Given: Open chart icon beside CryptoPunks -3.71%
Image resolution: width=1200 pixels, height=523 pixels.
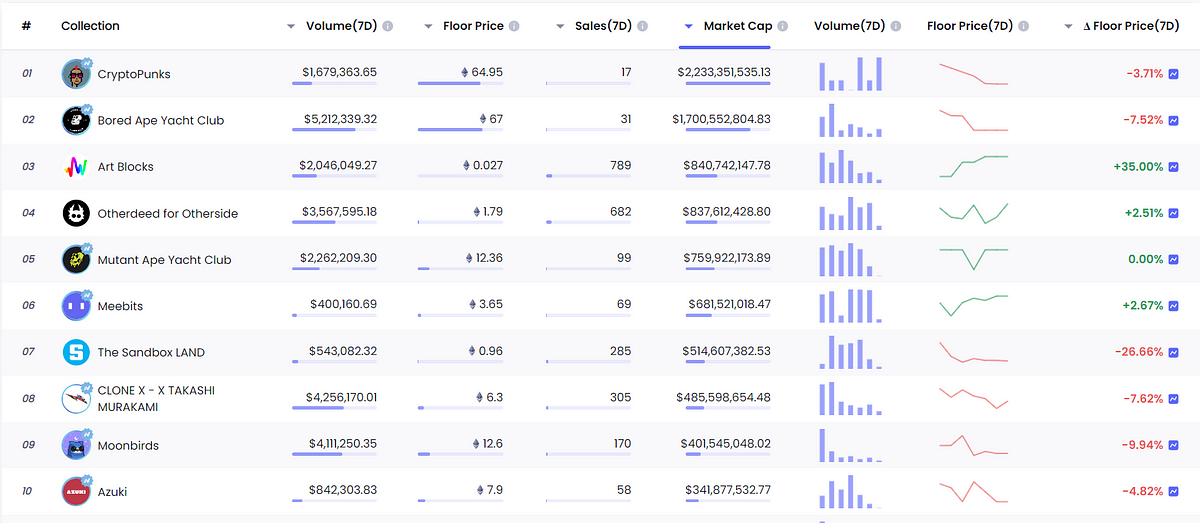Looking at the screenshot, I should tap(1173, 74).
